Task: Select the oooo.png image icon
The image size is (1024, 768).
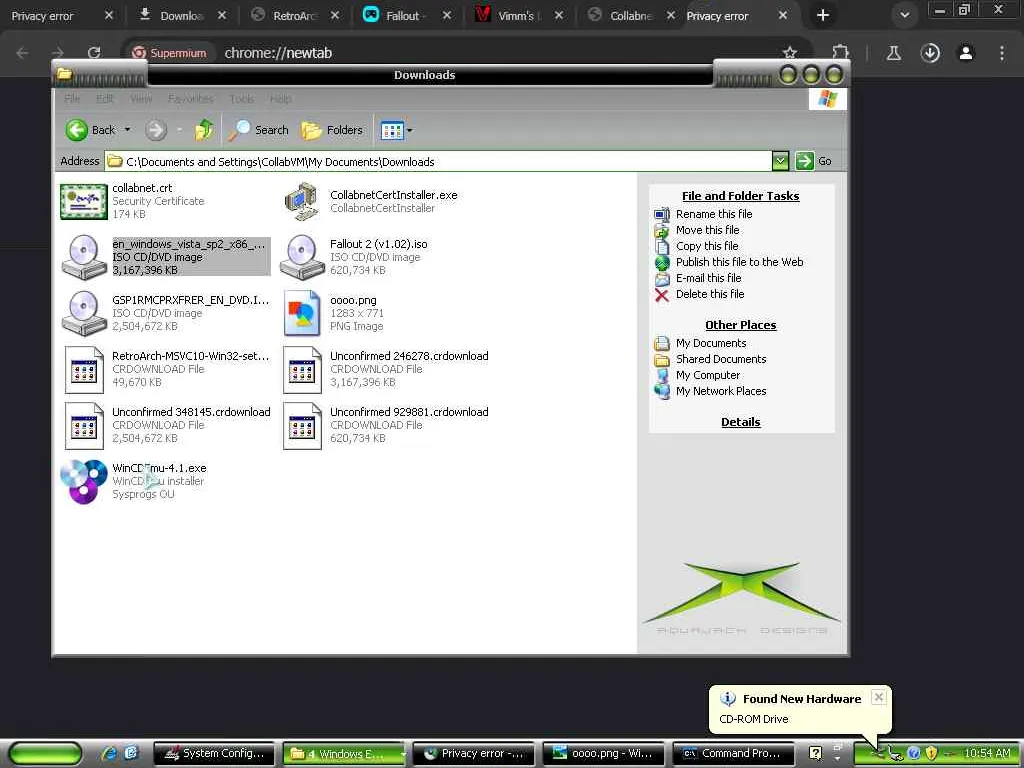Action: coord(302,313)
